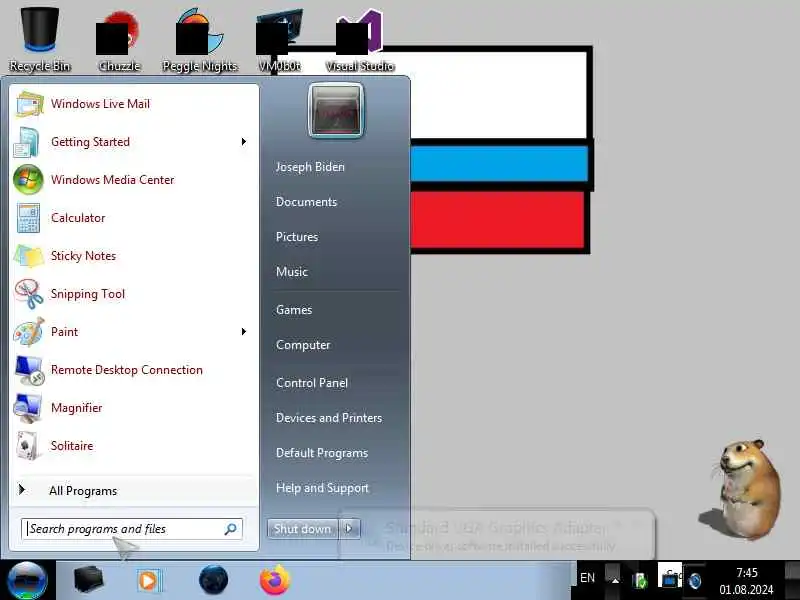This screenshot has height=600, width=800.
Task: Open the dark round taskbar icon
Action: pyautogui.click(x=213, y=580)
